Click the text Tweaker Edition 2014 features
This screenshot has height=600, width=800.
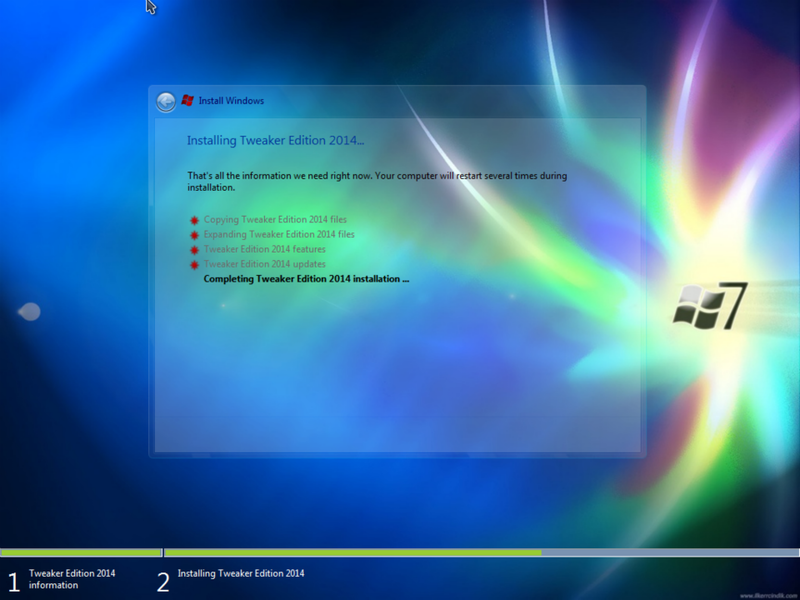click(x=264, y=249)
